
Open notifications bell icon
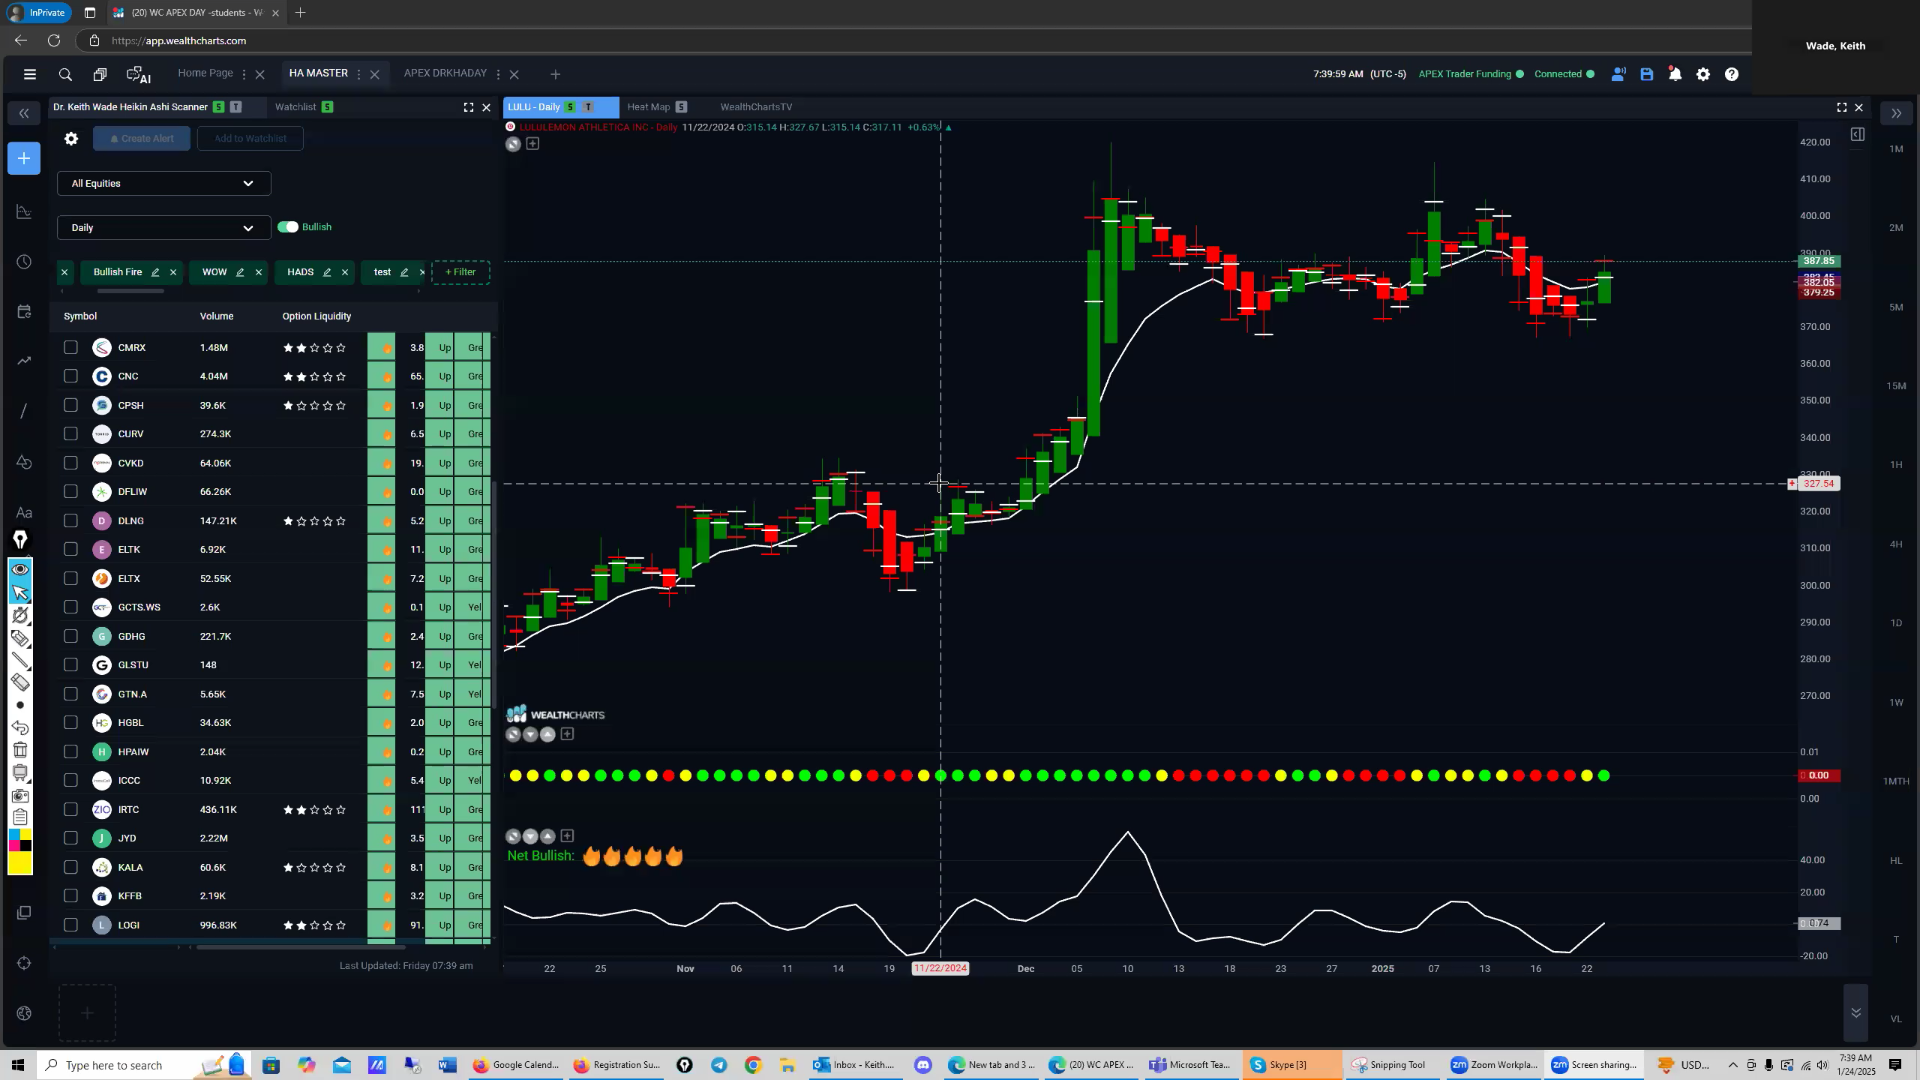click(x=1675, y=74)
